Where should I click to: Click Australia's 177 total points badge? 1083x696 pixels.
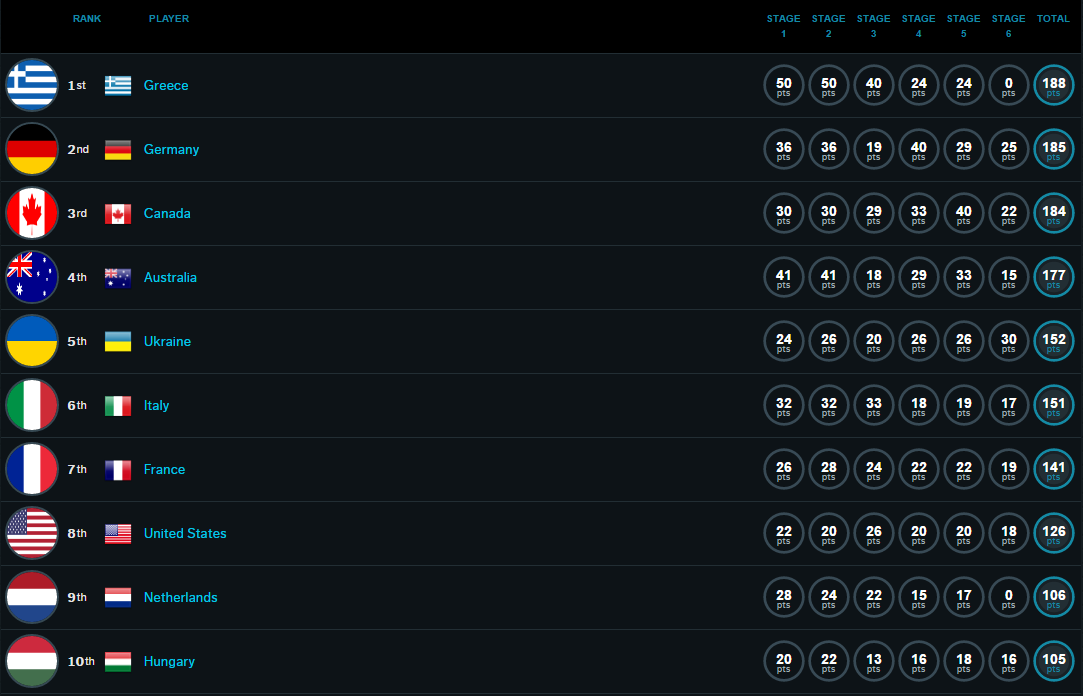tap(1053, 278)
